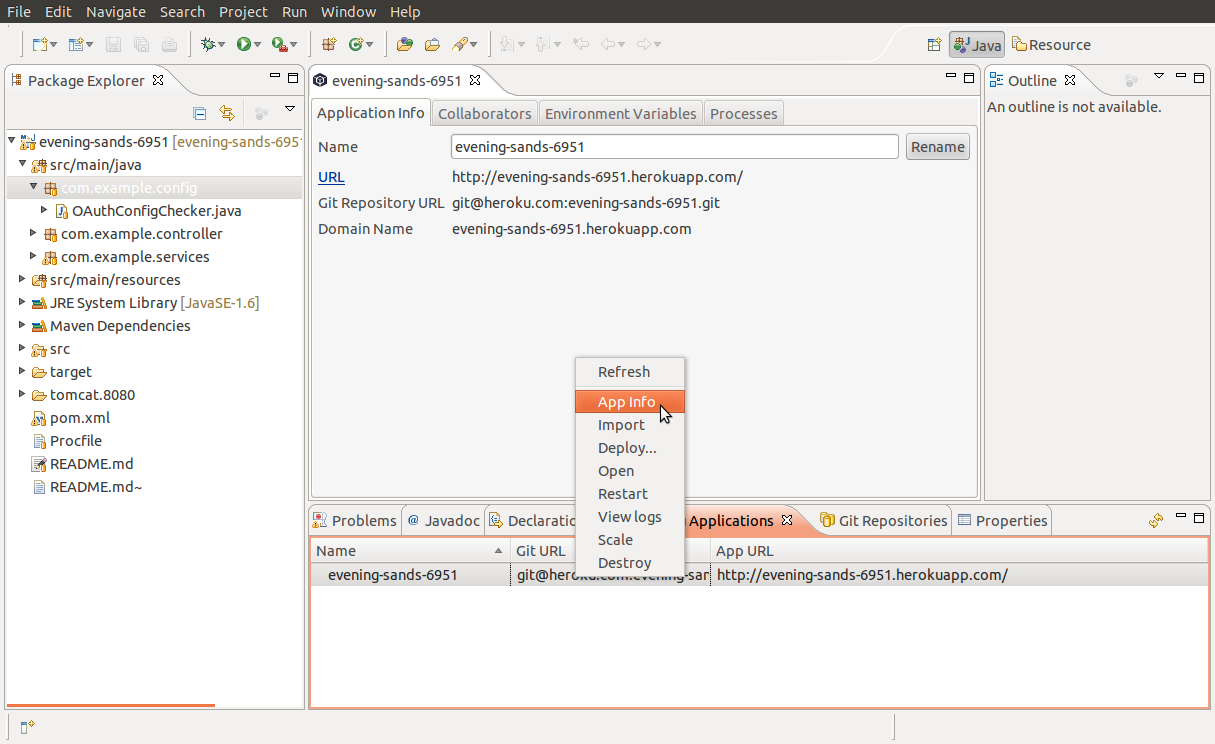Expand the target folder

click(23, 371)
